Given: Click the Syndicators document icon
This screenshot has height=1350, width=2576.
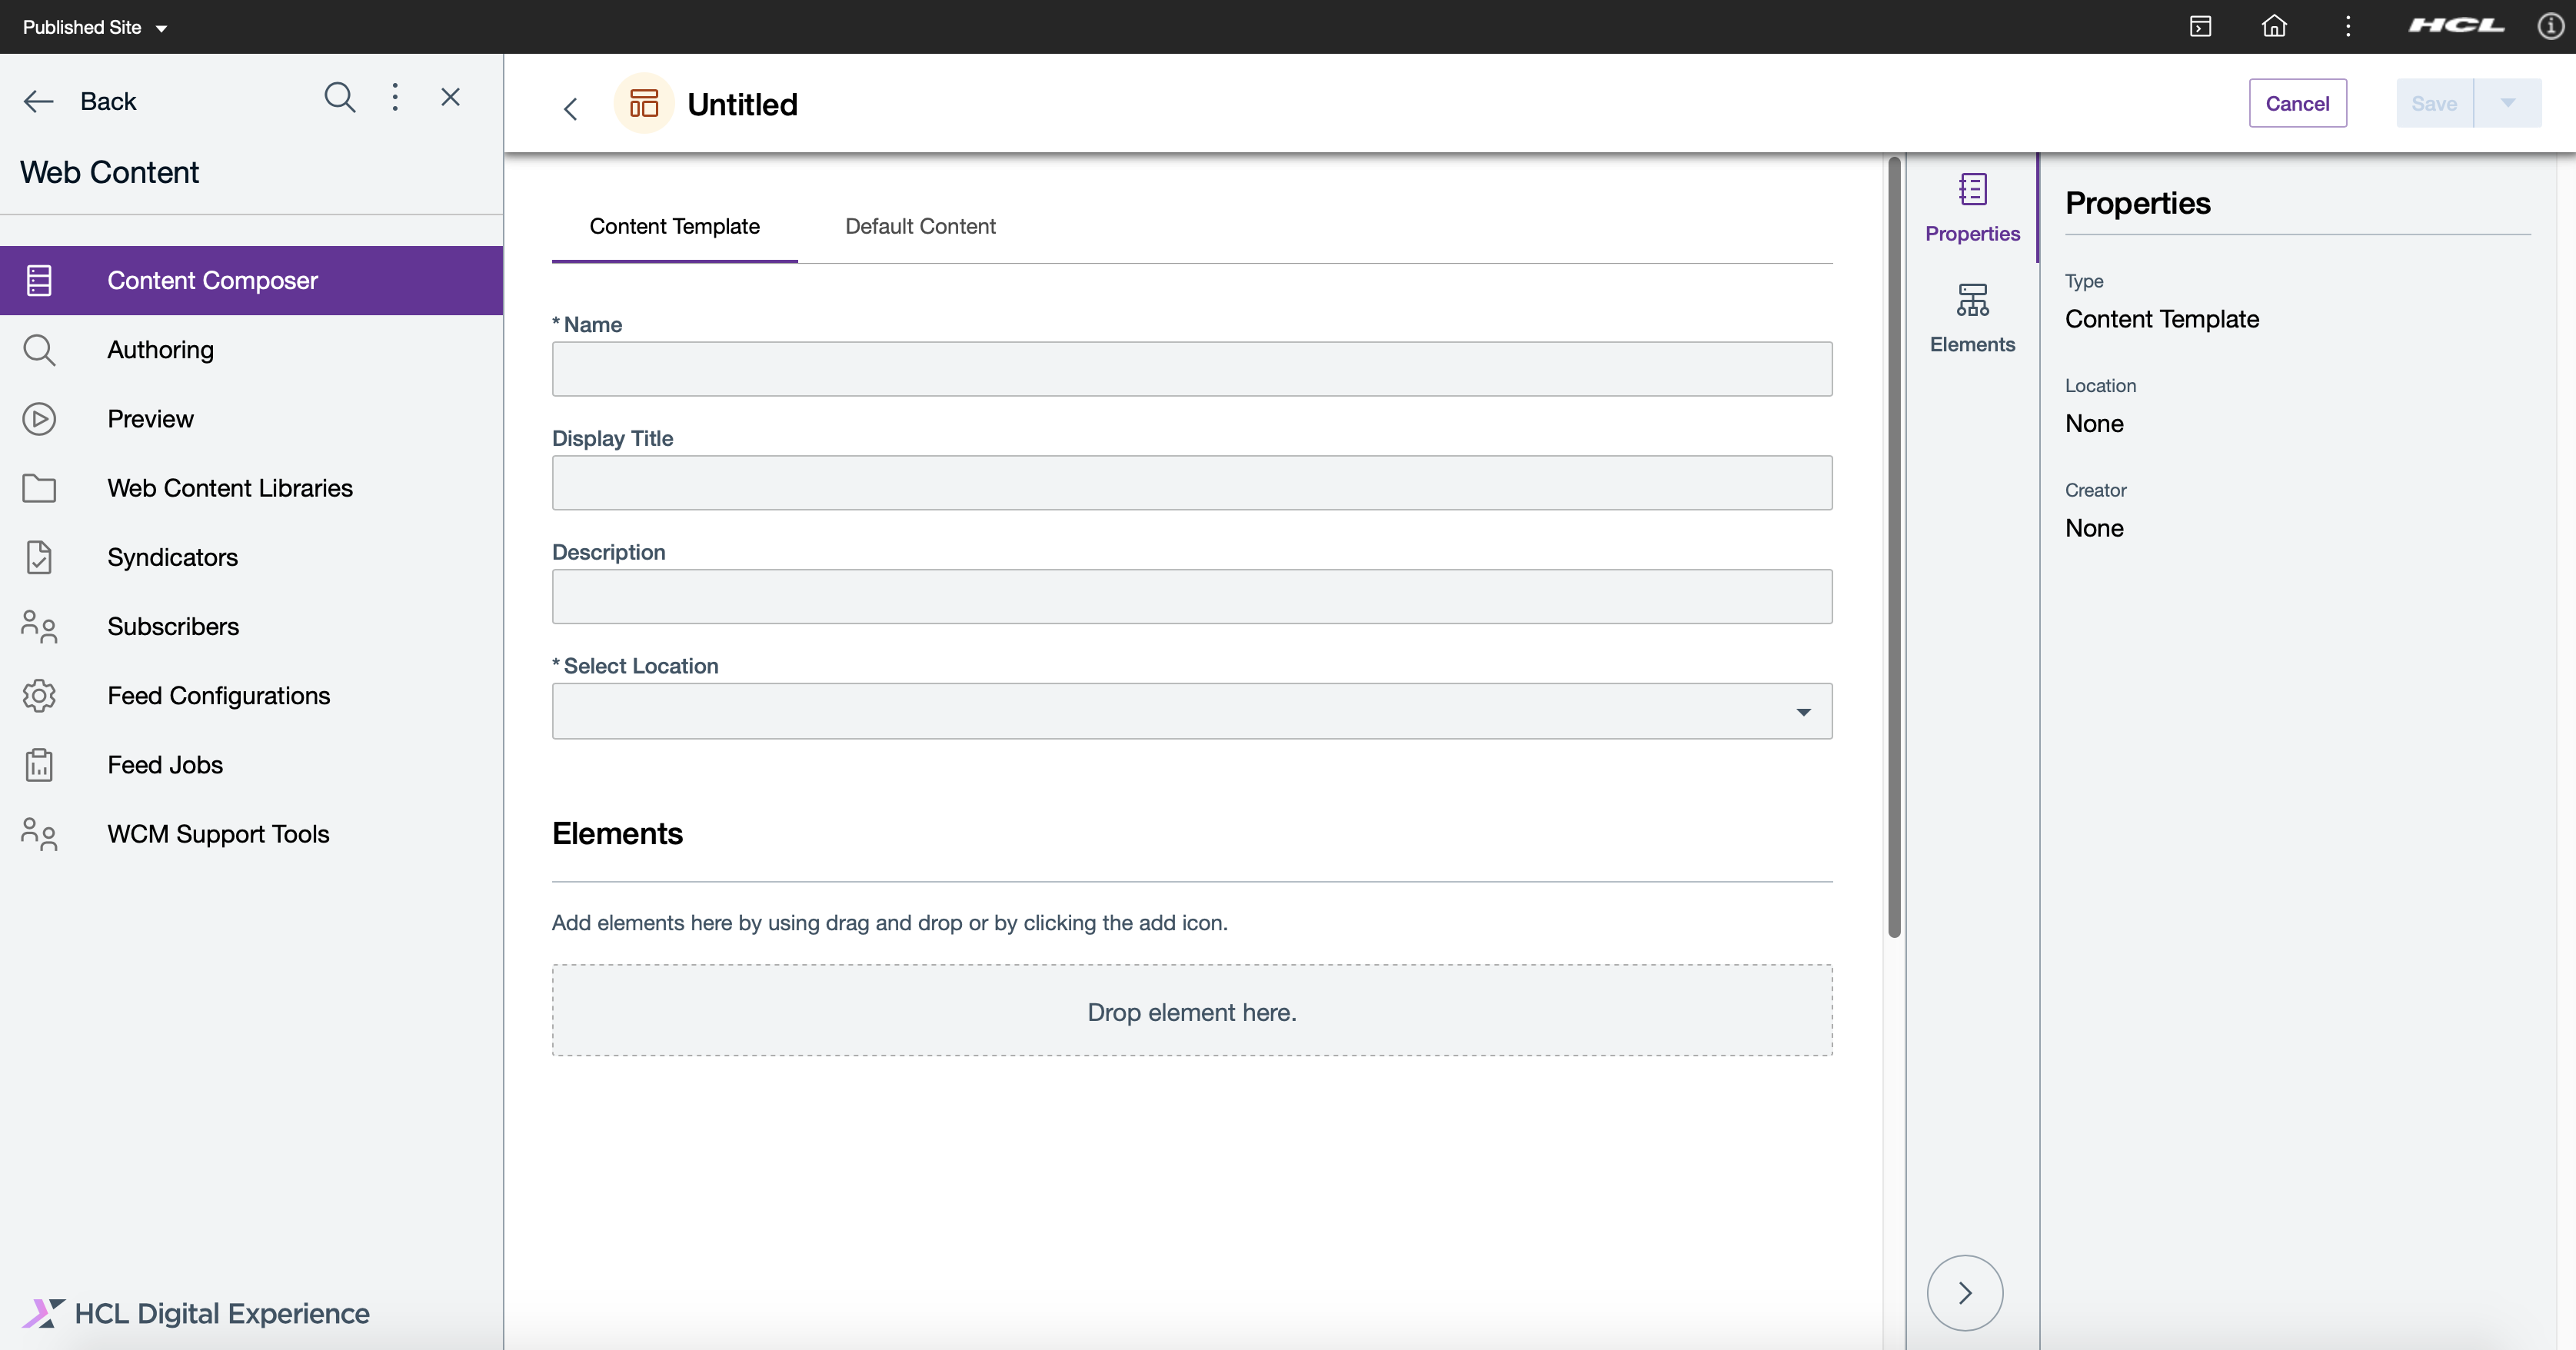Looking at the screenshot, I should click(39, 557).
